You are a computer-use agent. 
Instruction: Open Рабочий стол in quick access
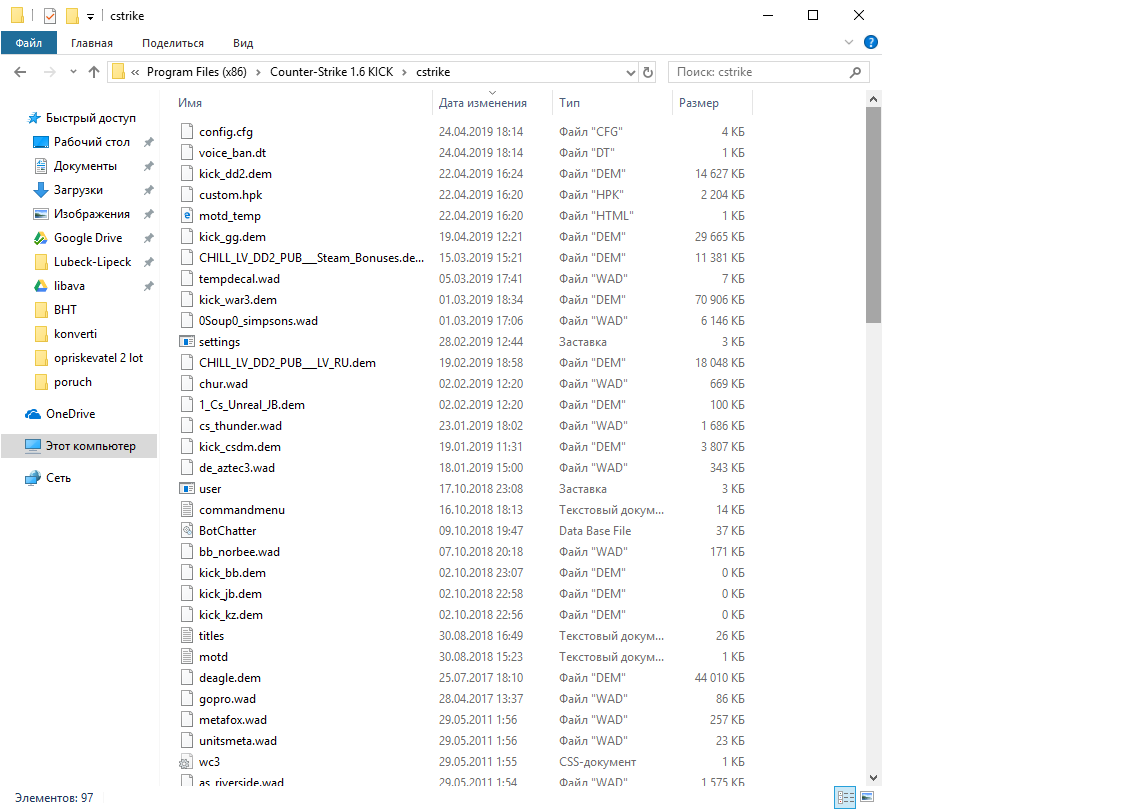91,142
